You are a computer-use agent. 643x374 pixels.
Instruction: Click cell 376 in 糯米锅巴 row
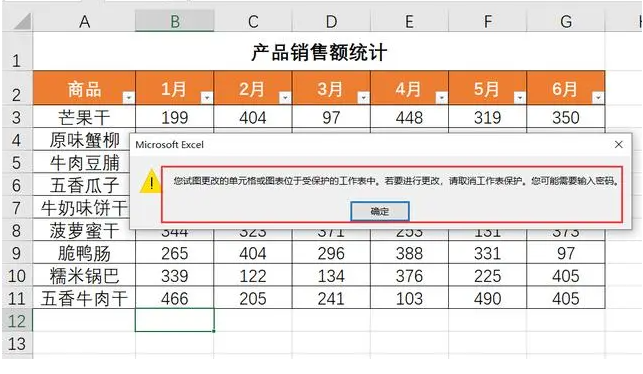(x=409, y=275)
